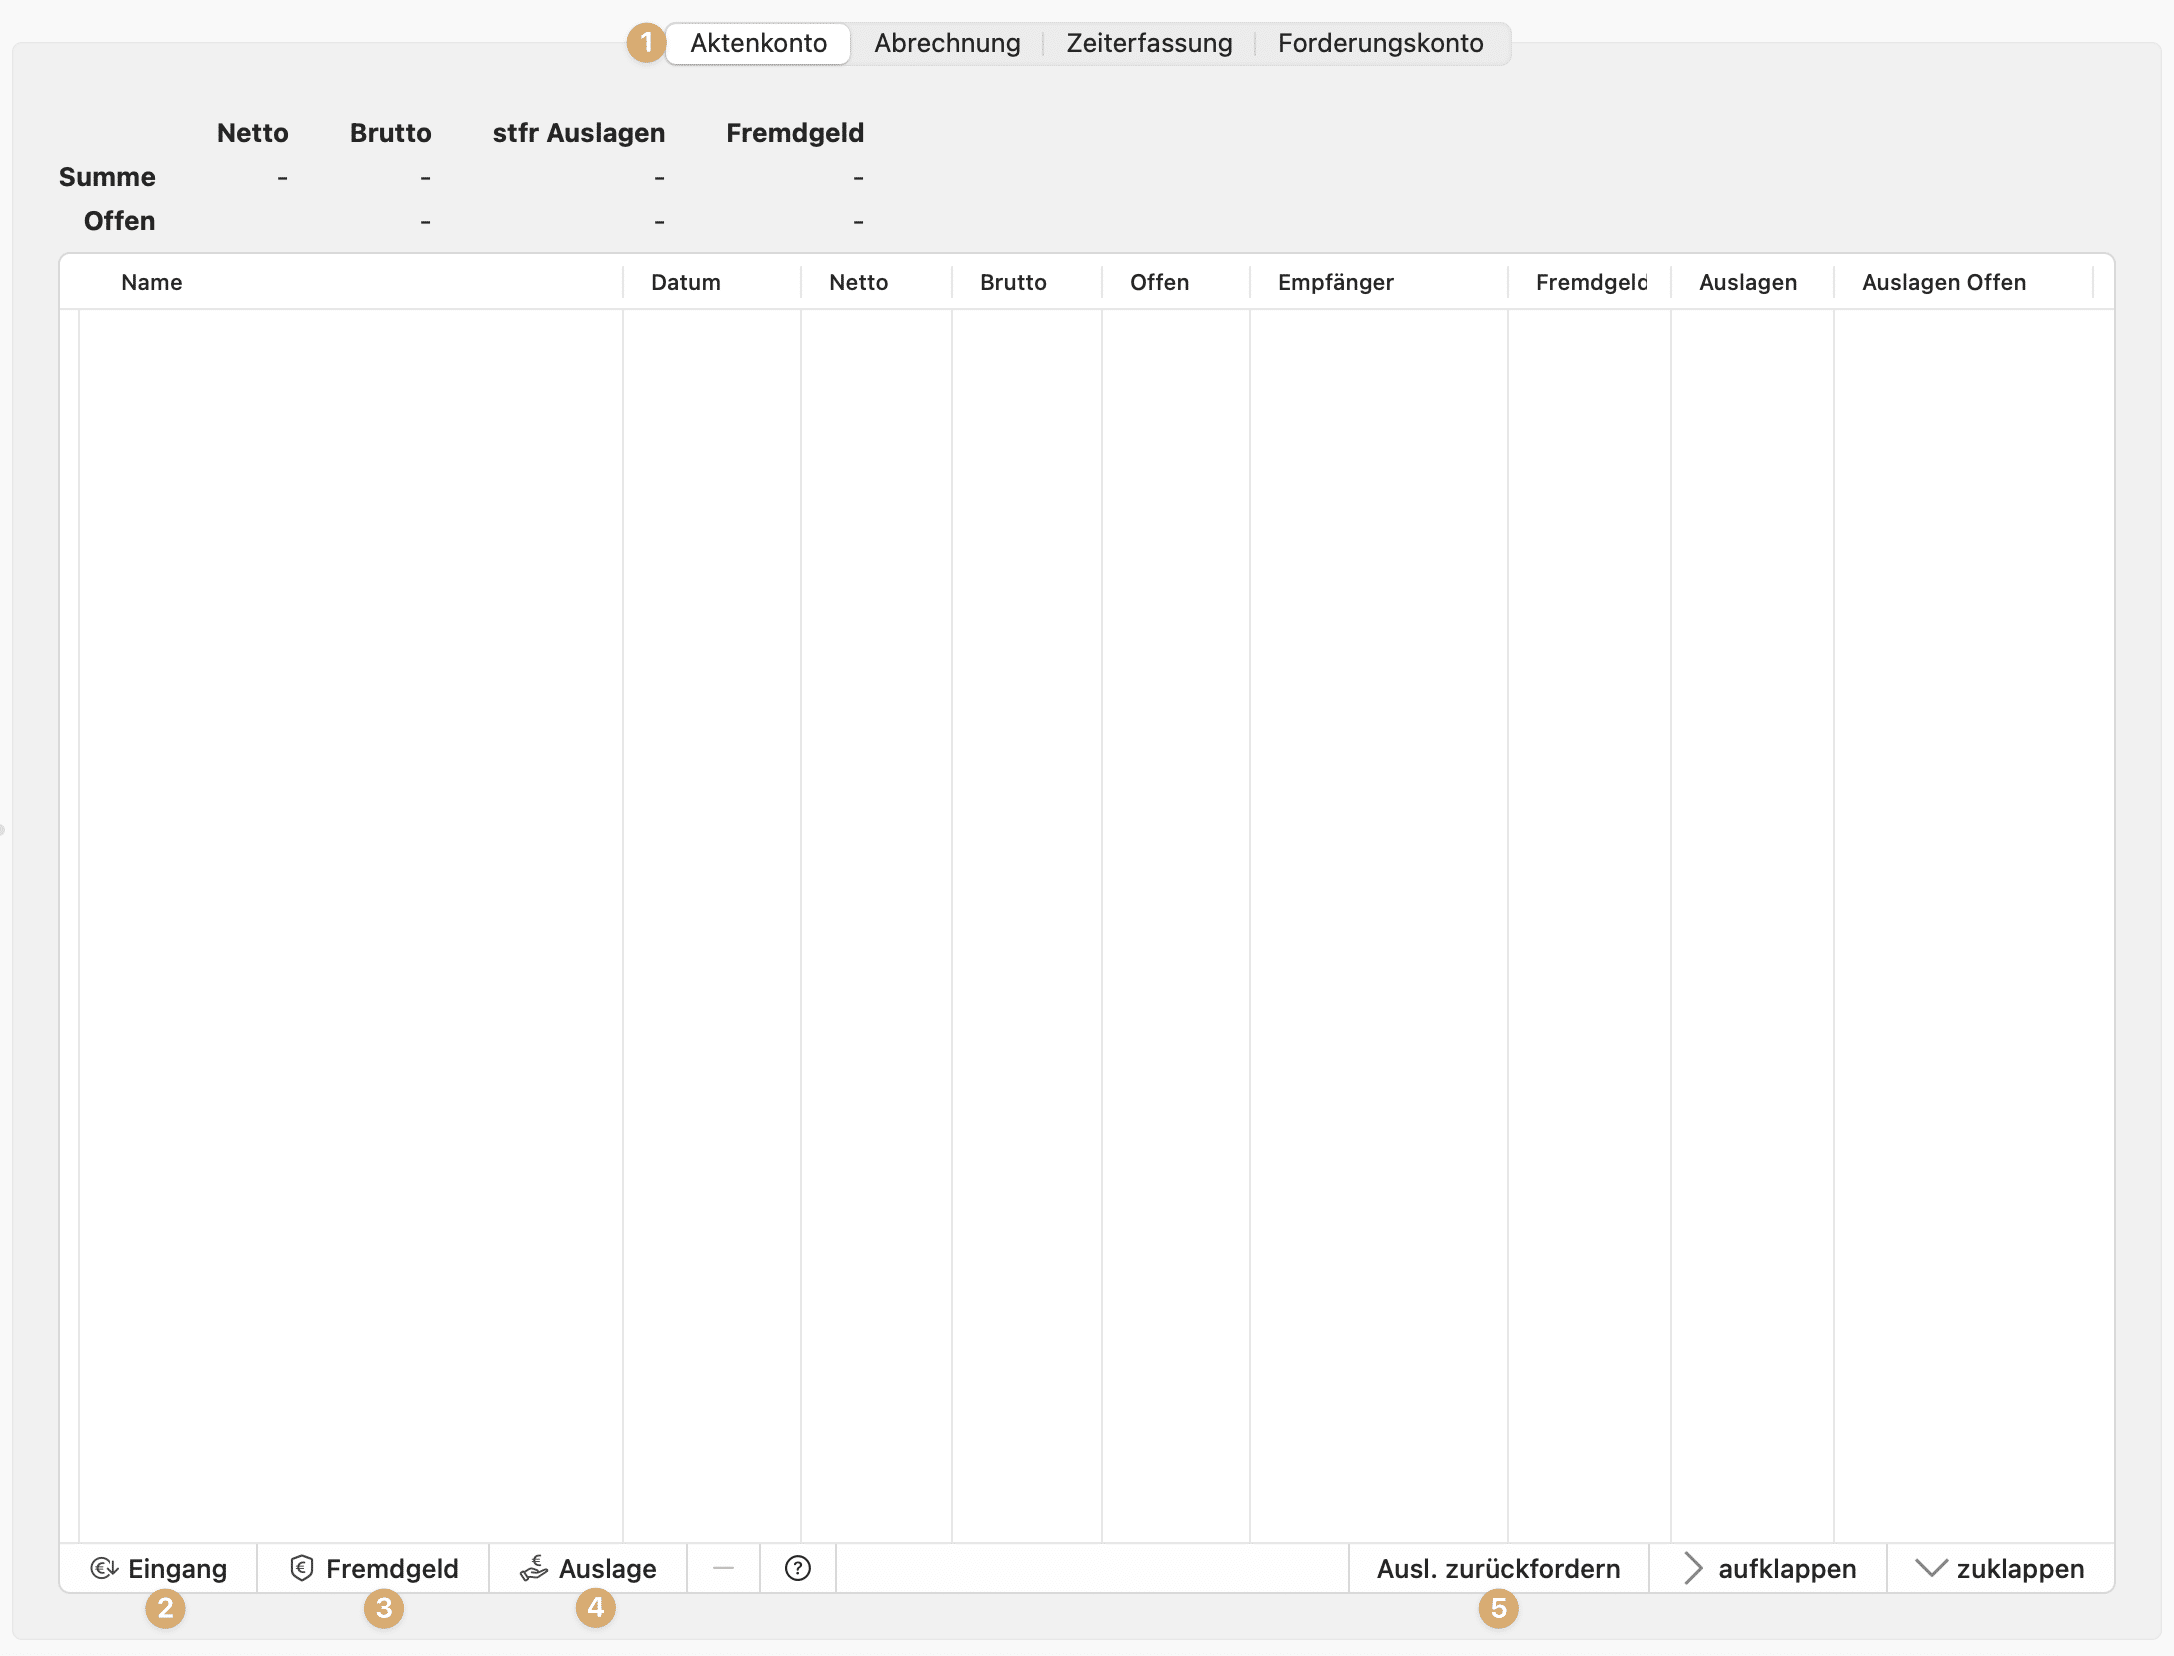The height and width of the screenshot is (1656, 2174).
Task: Click the aufklappen chevron icon
Action: point(1692,1568)
